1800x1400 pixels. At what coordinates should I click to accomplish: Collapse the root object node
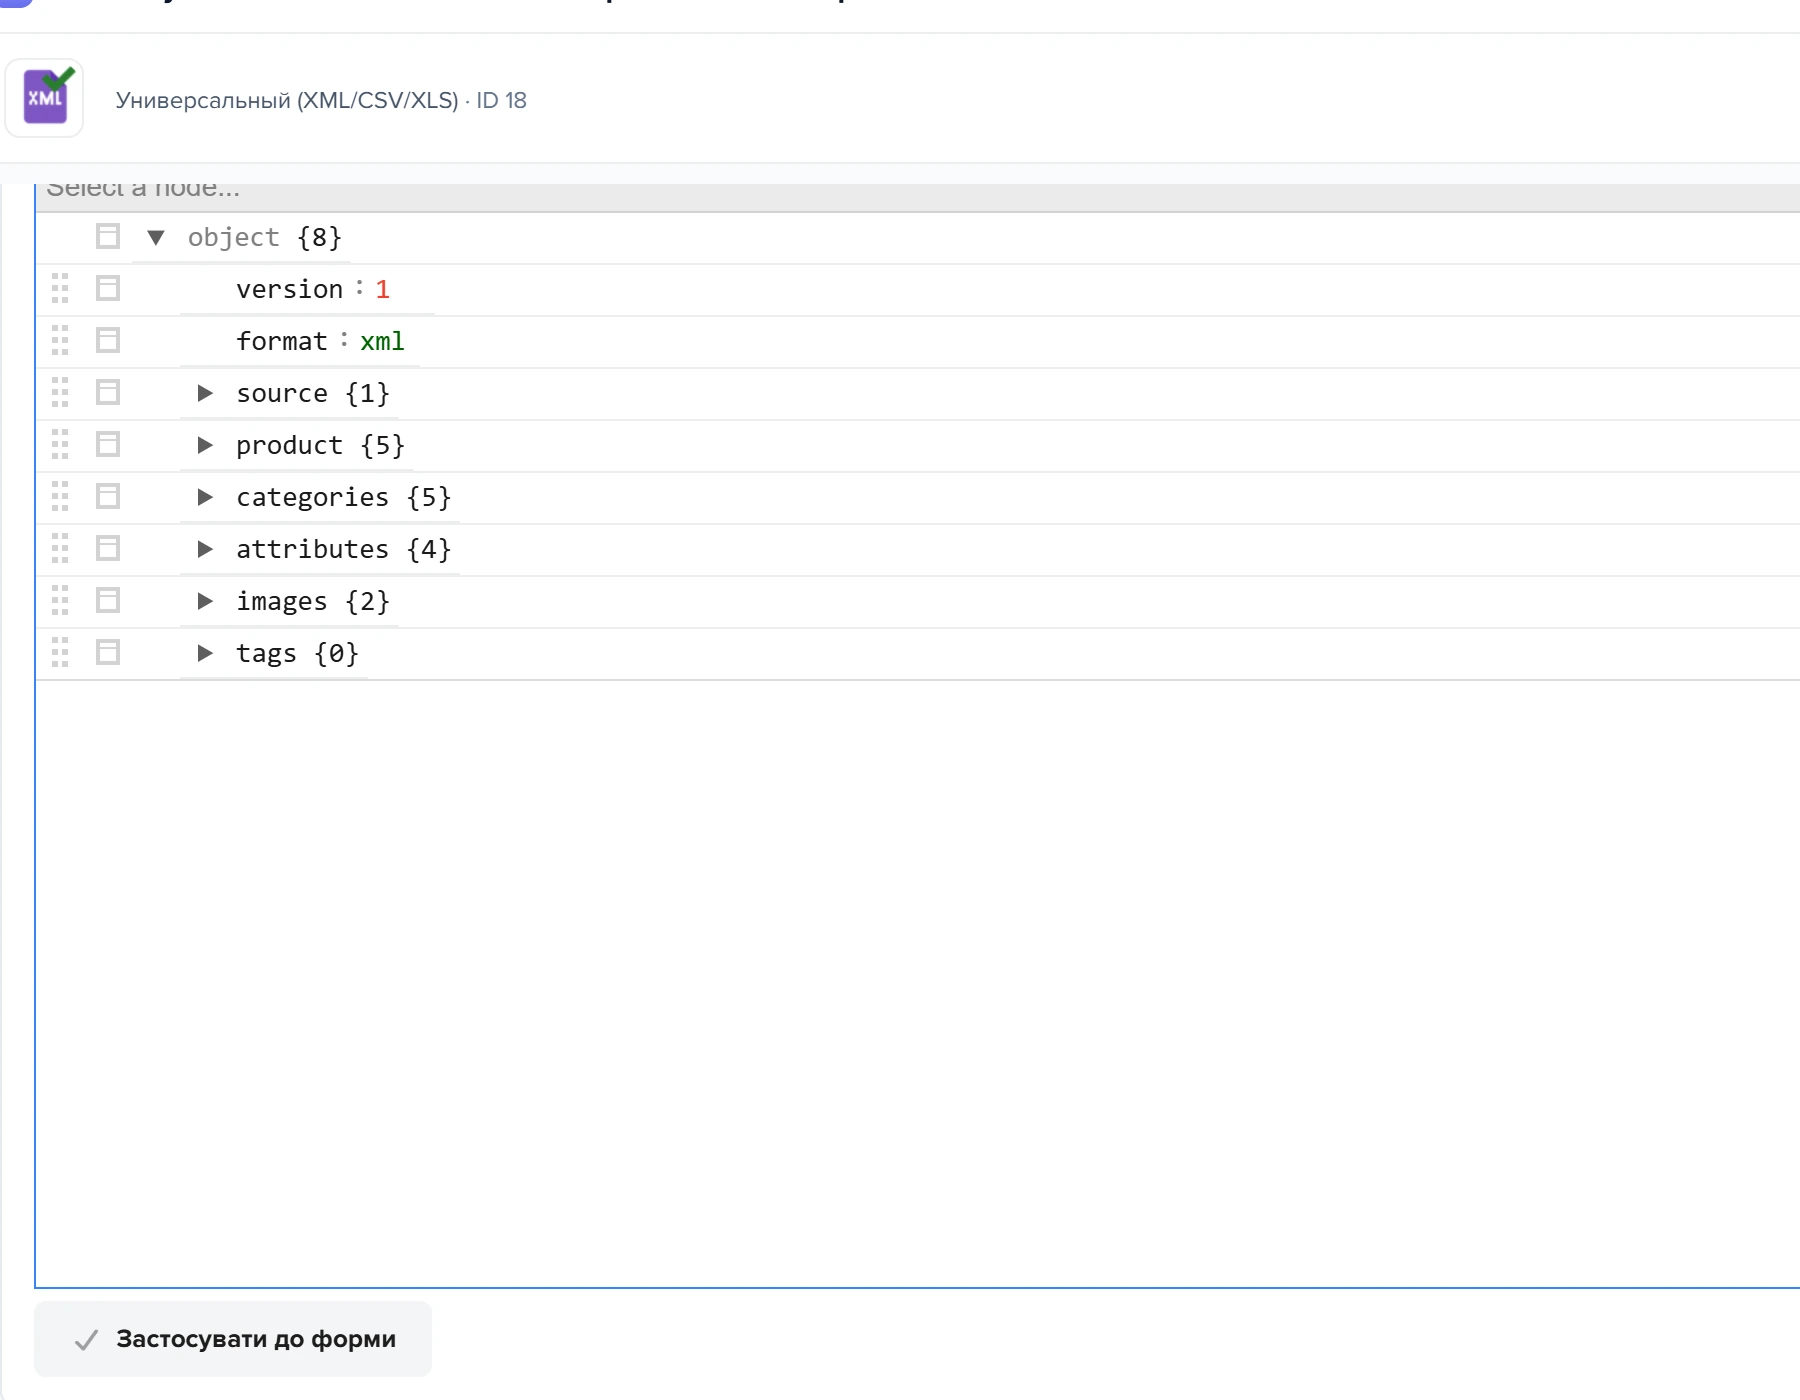click(x=156, y=238)
